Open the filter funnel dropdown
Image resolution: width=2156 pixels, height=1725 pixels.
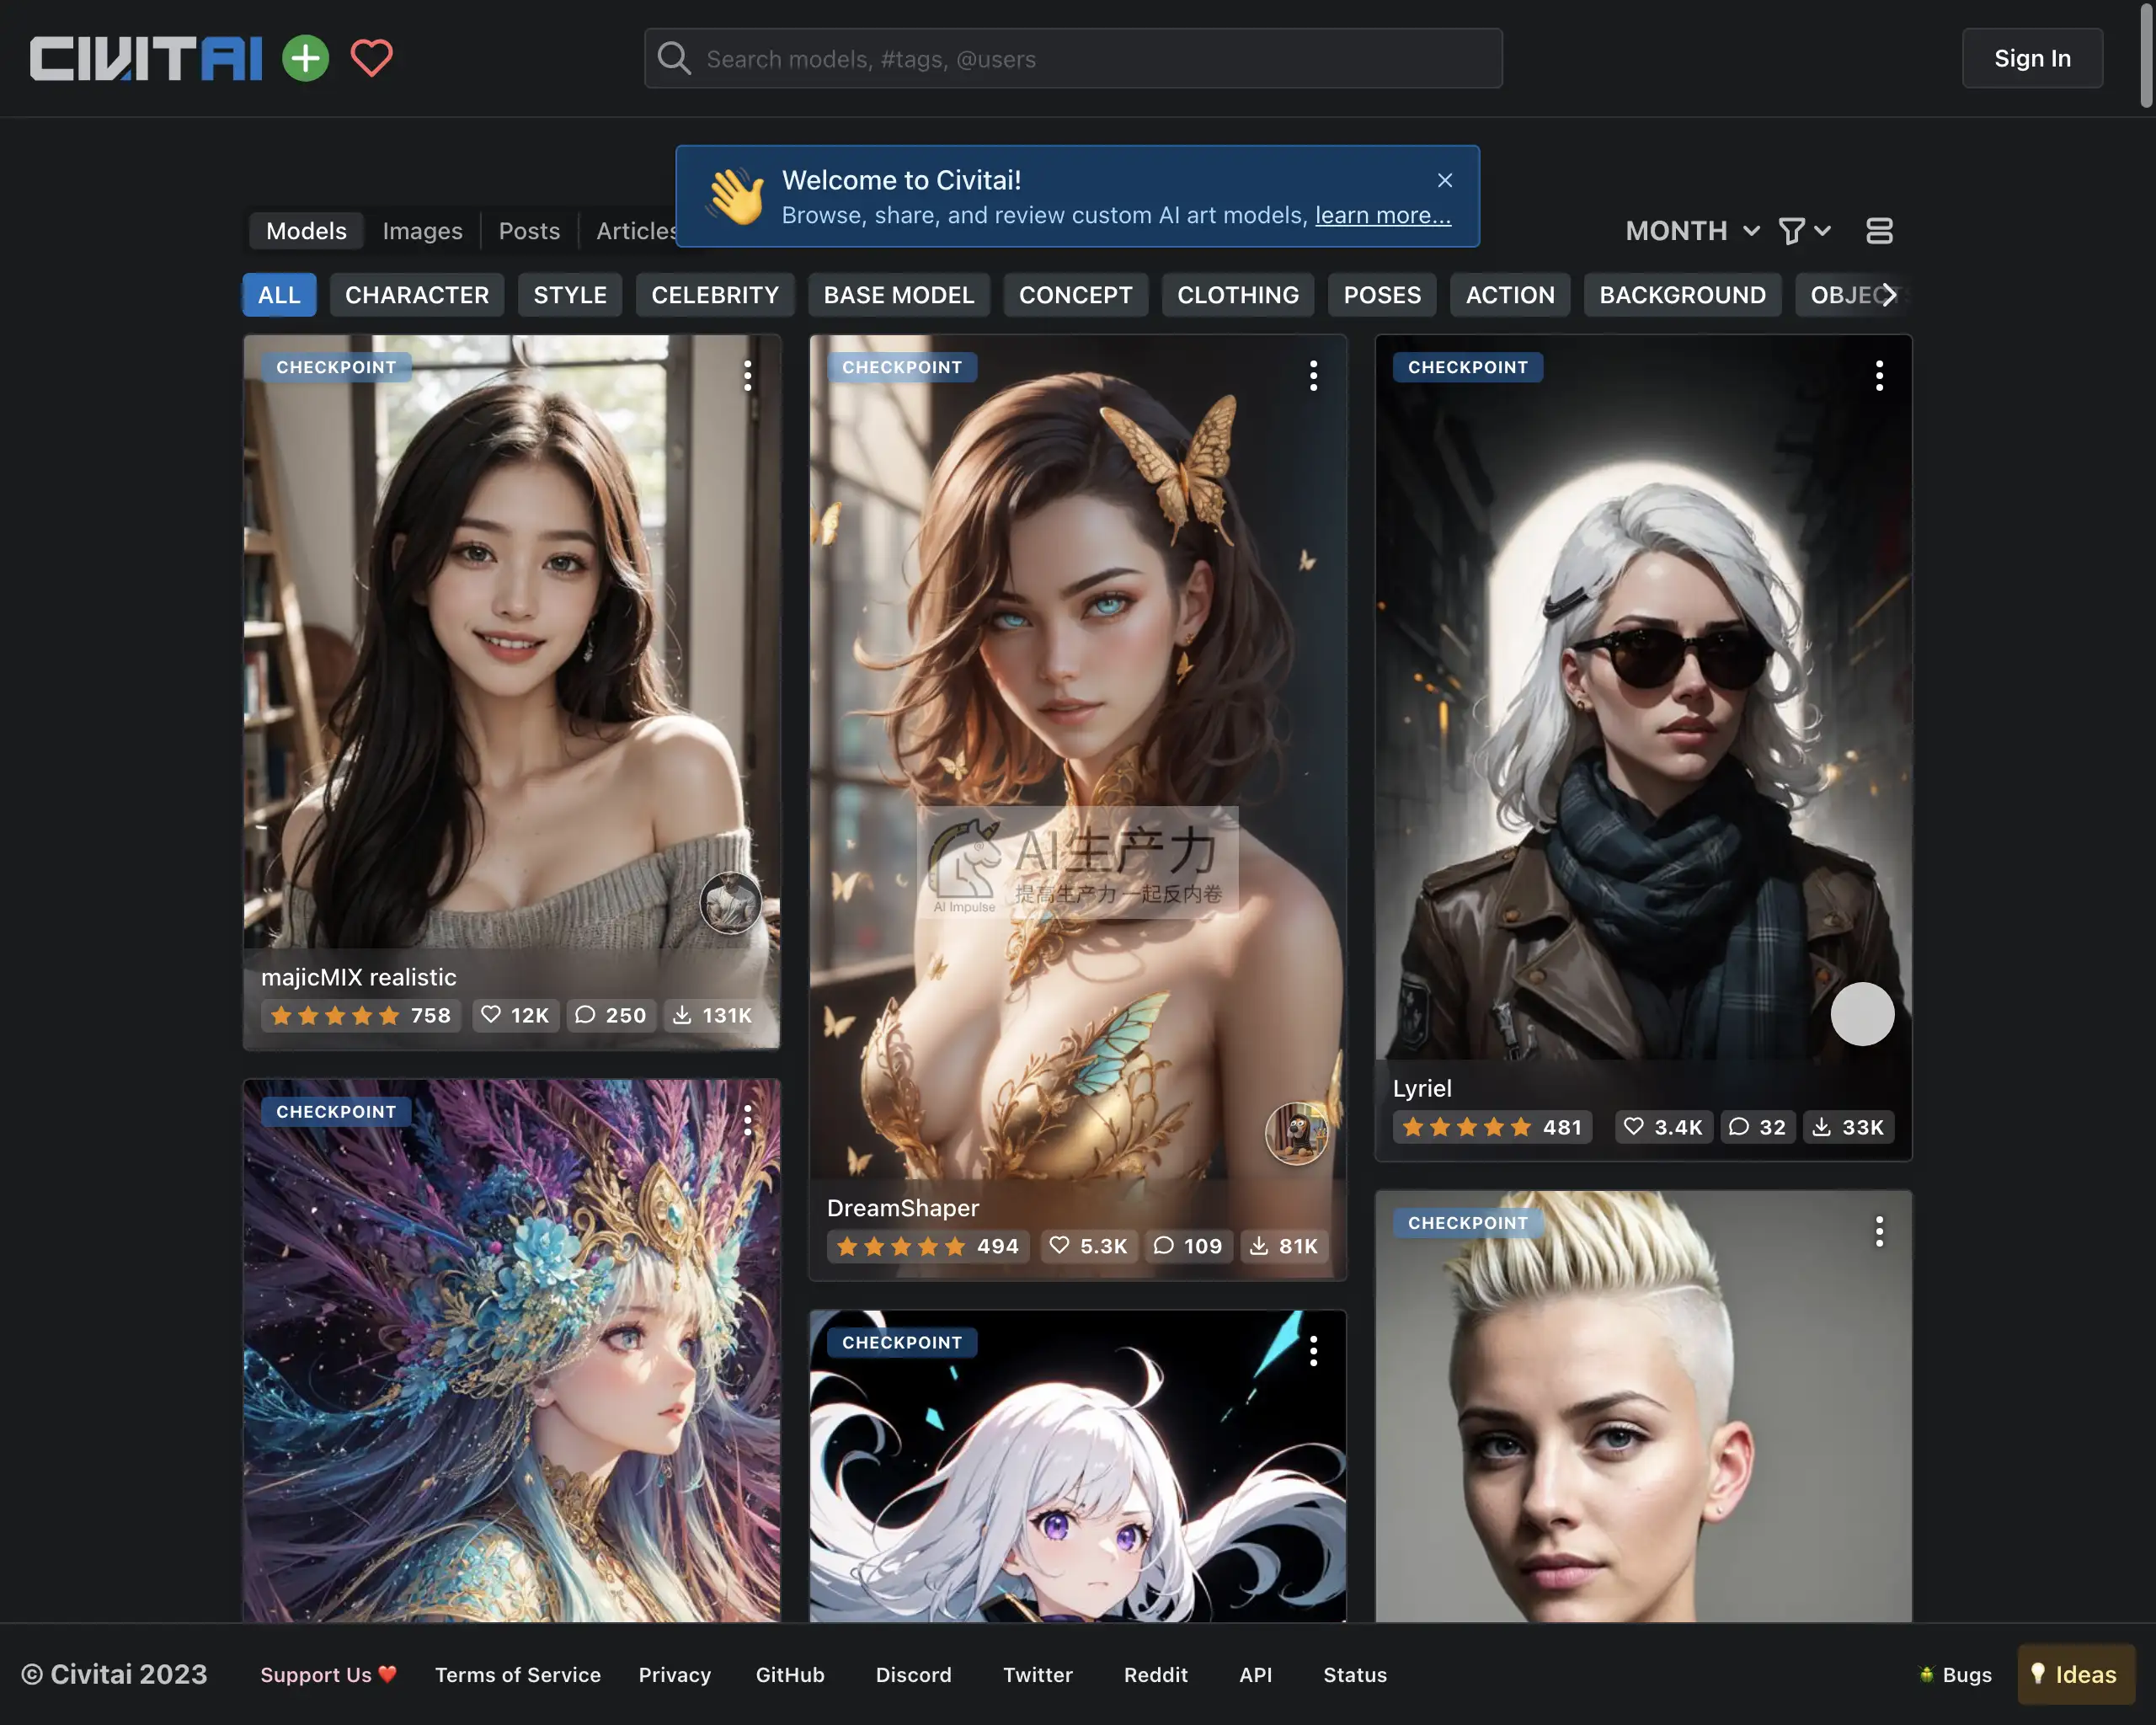coord(1804,231)
